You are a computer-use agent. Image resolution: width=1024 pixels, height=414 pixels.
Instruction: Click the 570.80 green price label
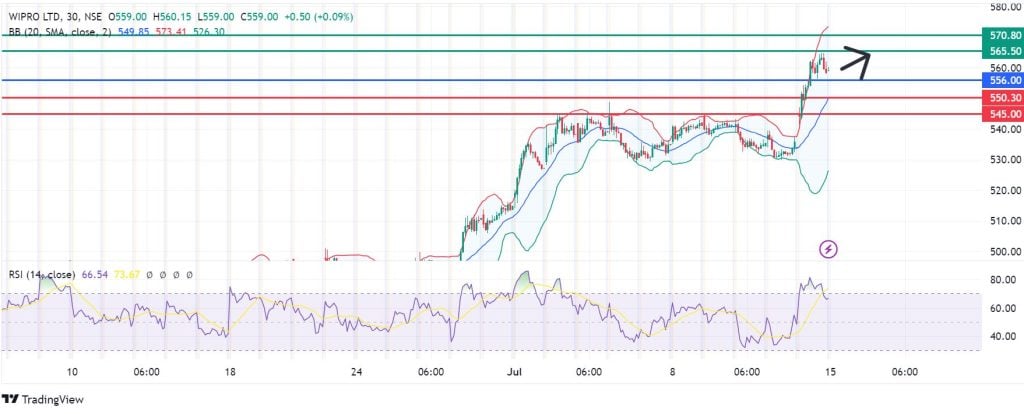coord(1005,36)
